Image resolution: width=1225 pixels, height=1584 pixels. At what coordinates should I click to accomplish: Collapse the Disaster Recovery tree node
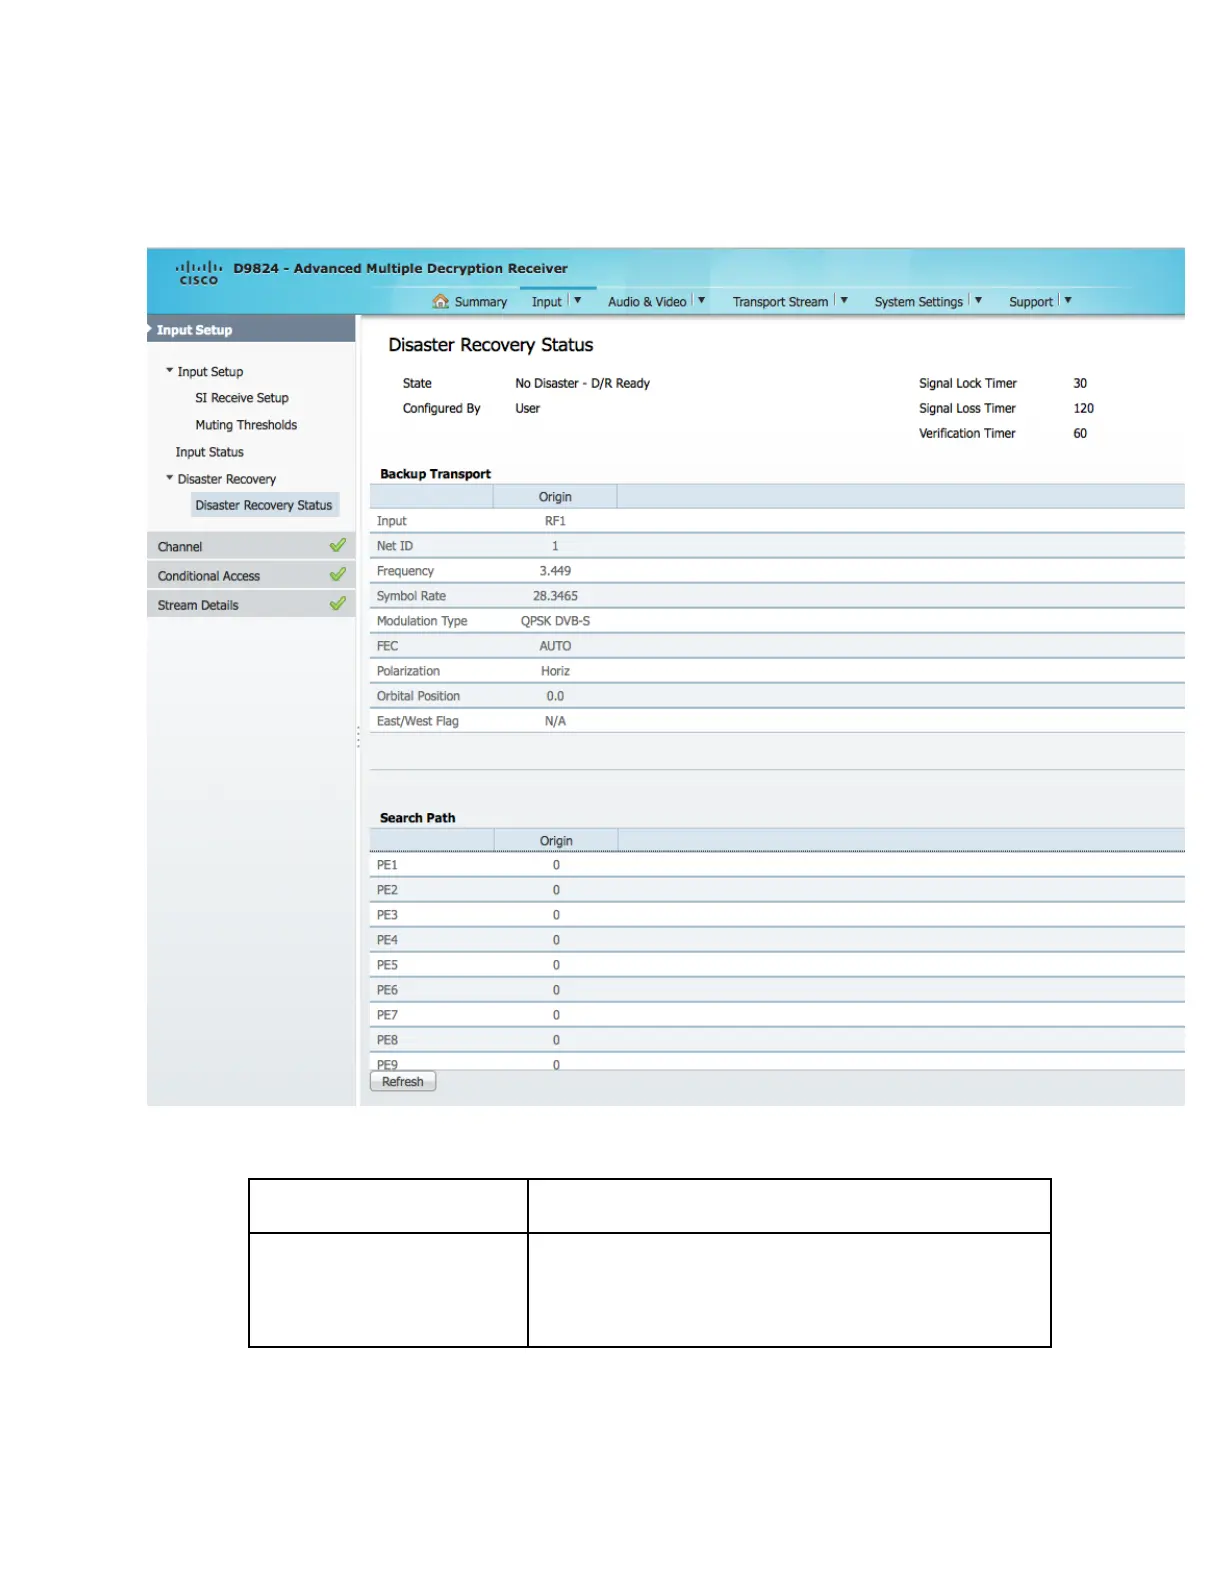pos(169,478)
